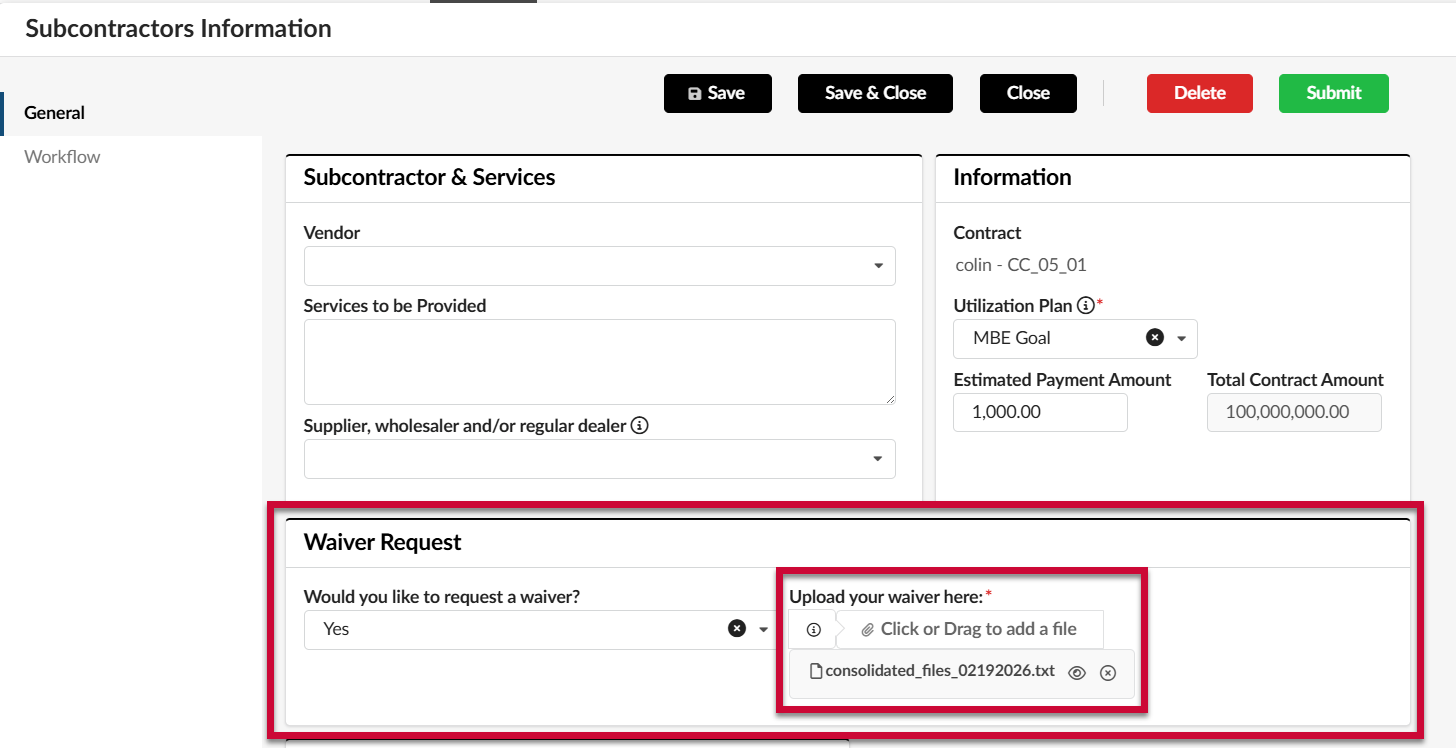Delete this subcontractor record

[1199, 93]
